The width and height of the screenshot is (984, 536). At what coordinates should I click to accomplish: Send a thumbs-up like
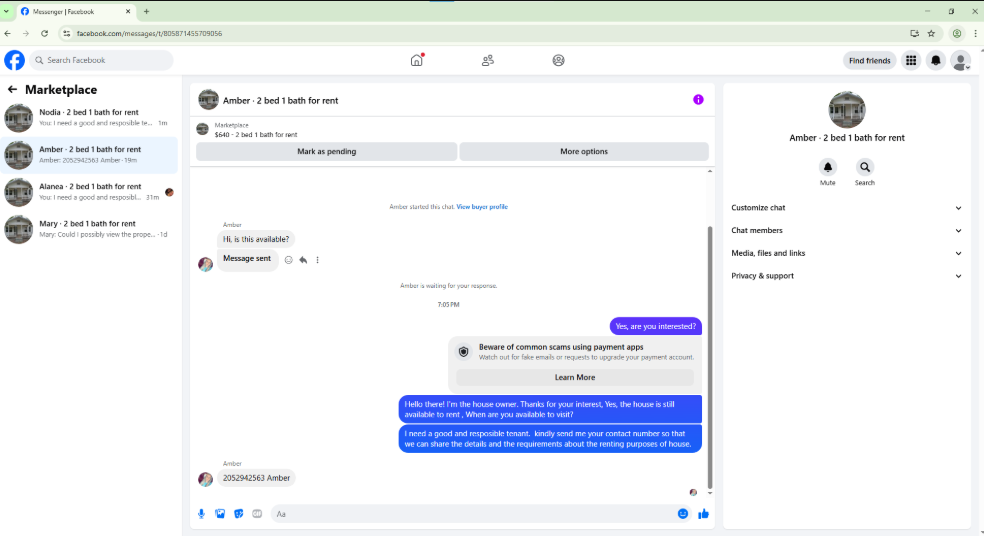[x=703, y=513]
